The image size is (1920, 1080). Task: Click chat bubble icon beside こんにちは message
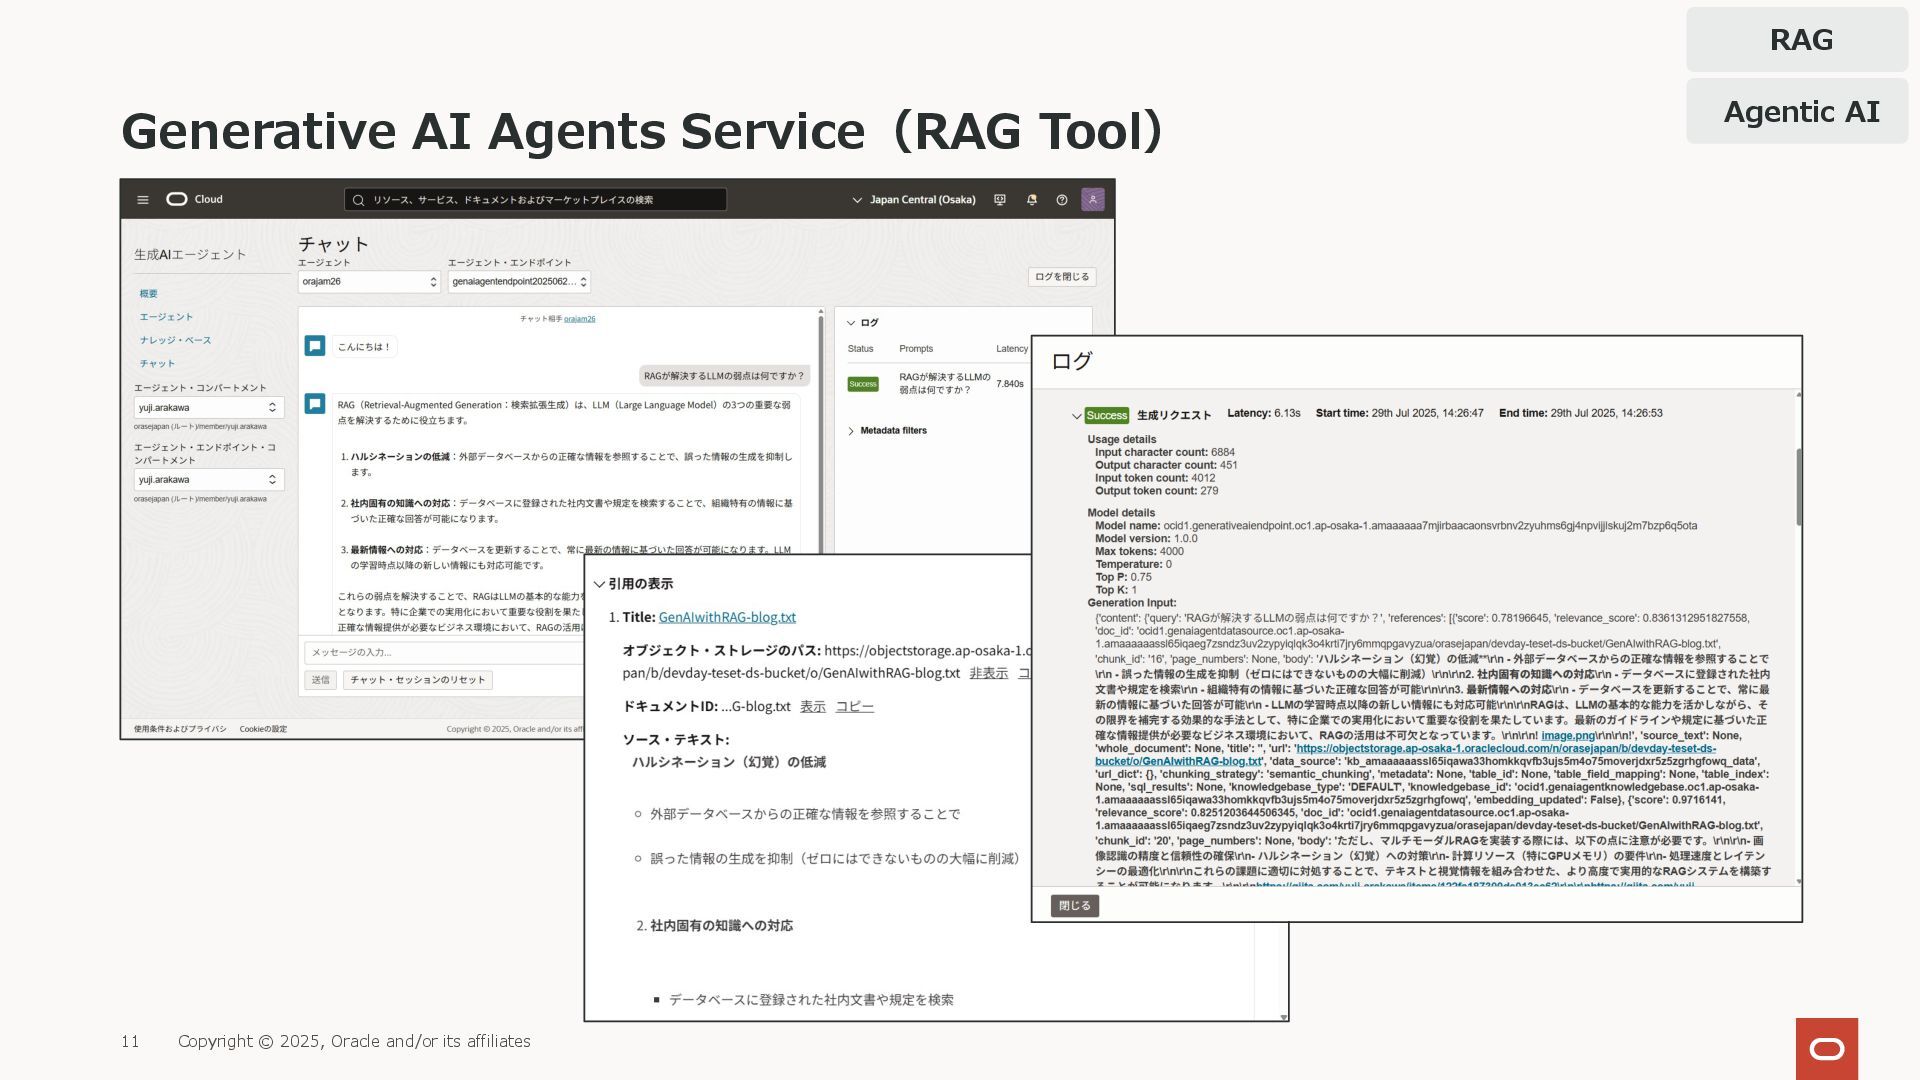[x=315, y=346]
